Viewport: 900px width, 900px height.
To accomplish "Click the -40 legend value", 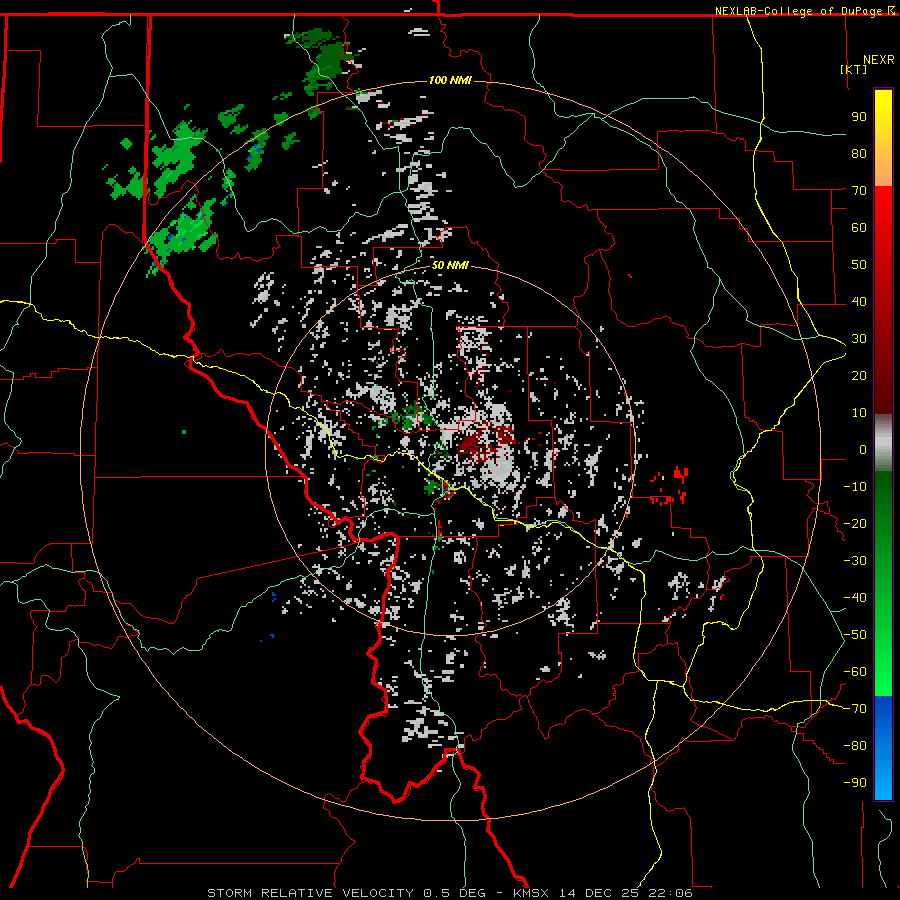I will pyautogui.click(x=855, y=598).
